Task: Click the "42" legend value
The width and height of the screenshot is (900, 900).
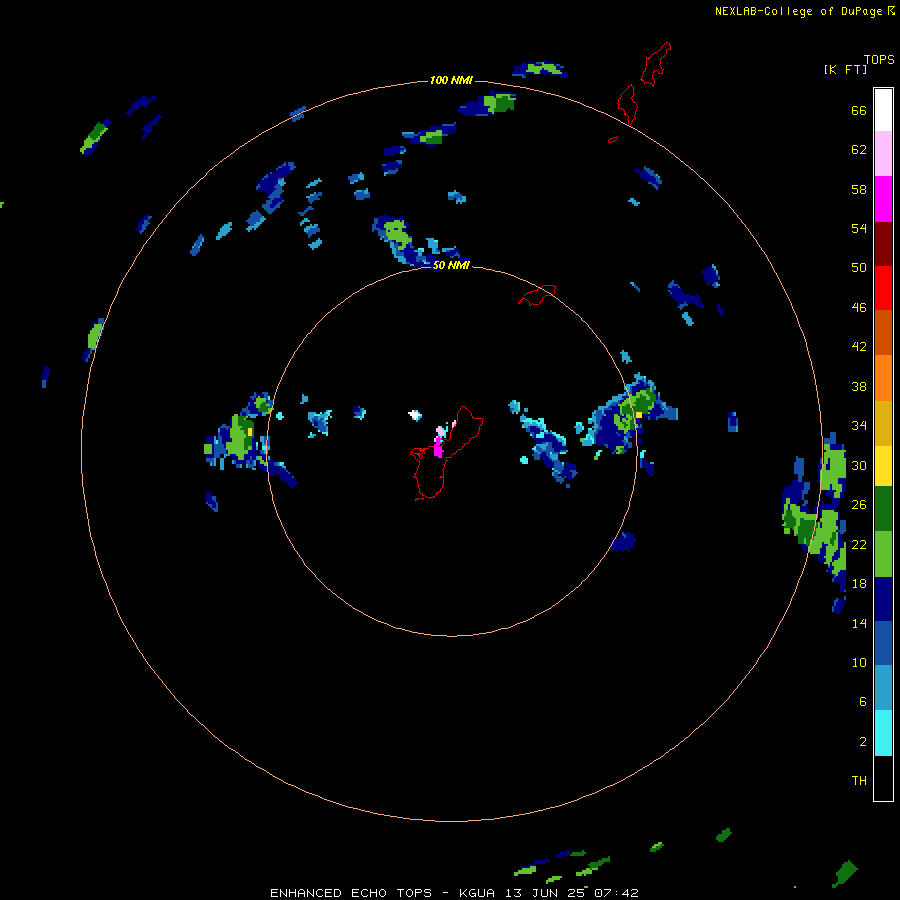Action: [859, 346]
